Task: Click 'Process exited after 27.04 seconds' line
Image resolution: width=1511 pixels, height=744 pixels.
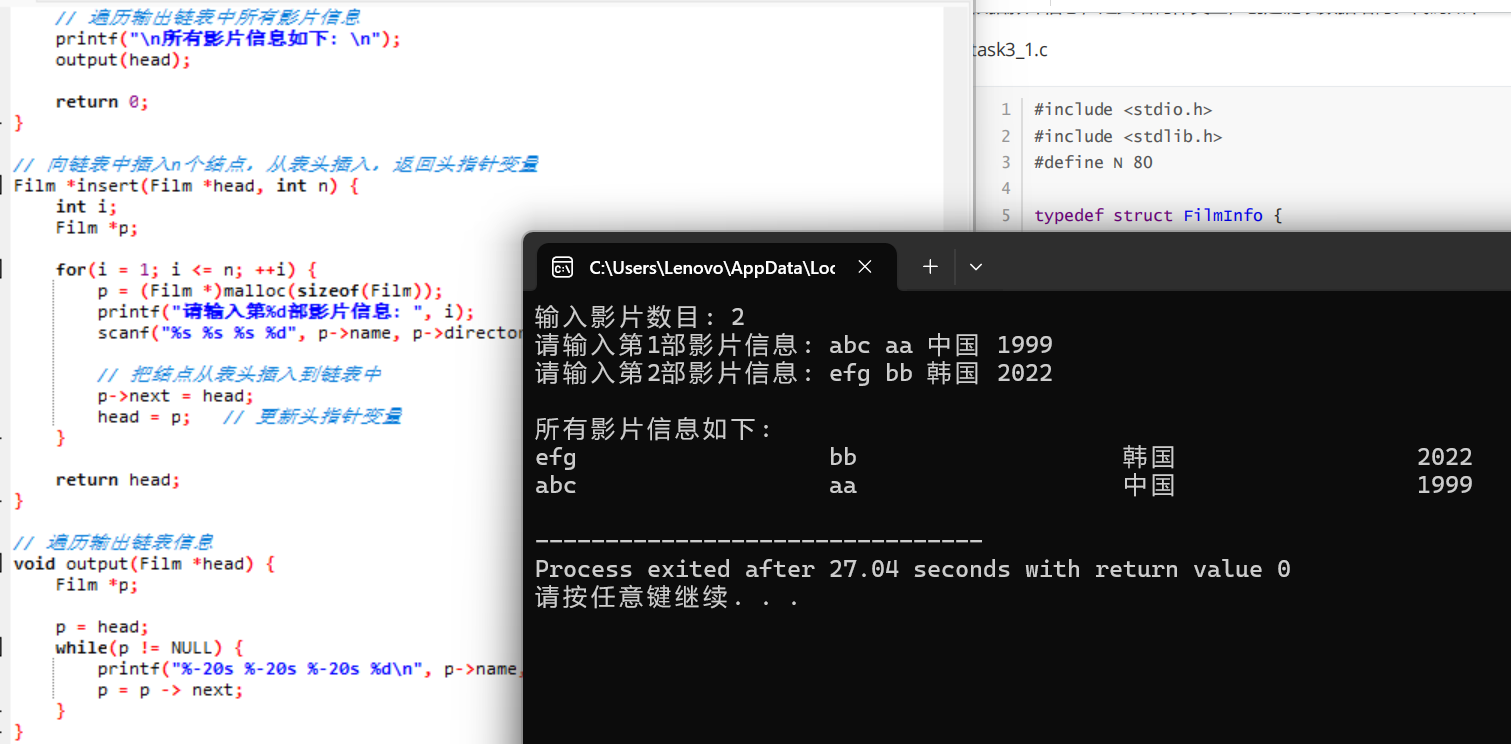Action: (913, 570)
